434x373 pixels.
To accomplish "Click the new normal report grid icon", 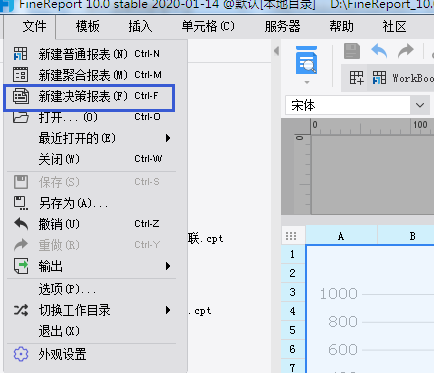I will pos(21,54).
